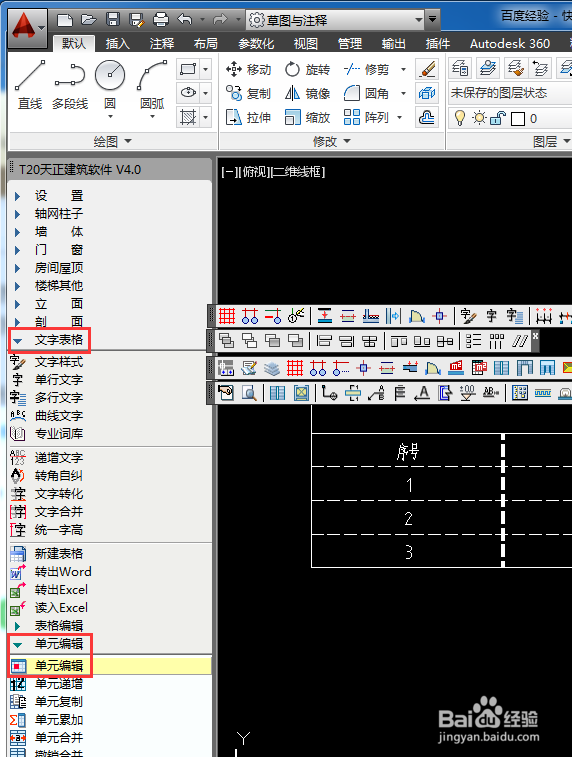Viewport: 572px width, 757px height.
Task: Close the second floating toolbar
Action: pos(535,335)
